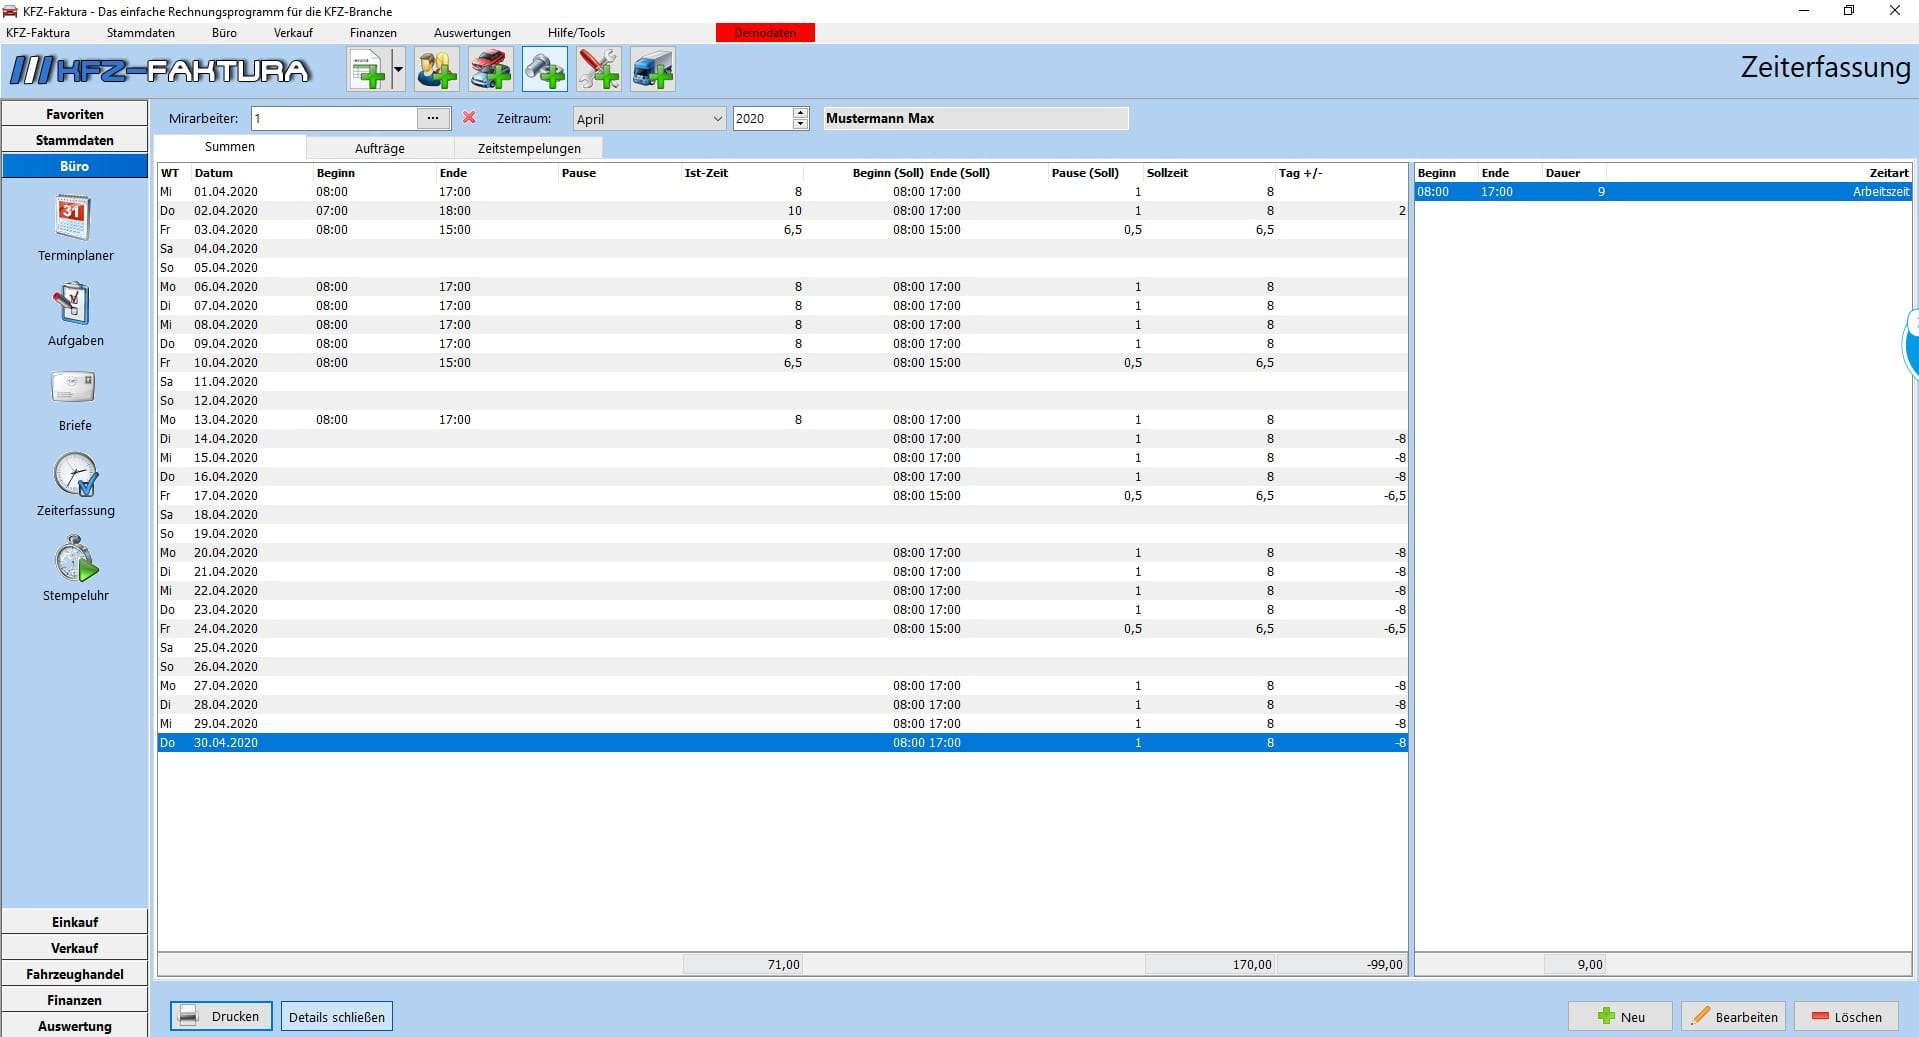Click the Bearbeiten button

1734,1017
